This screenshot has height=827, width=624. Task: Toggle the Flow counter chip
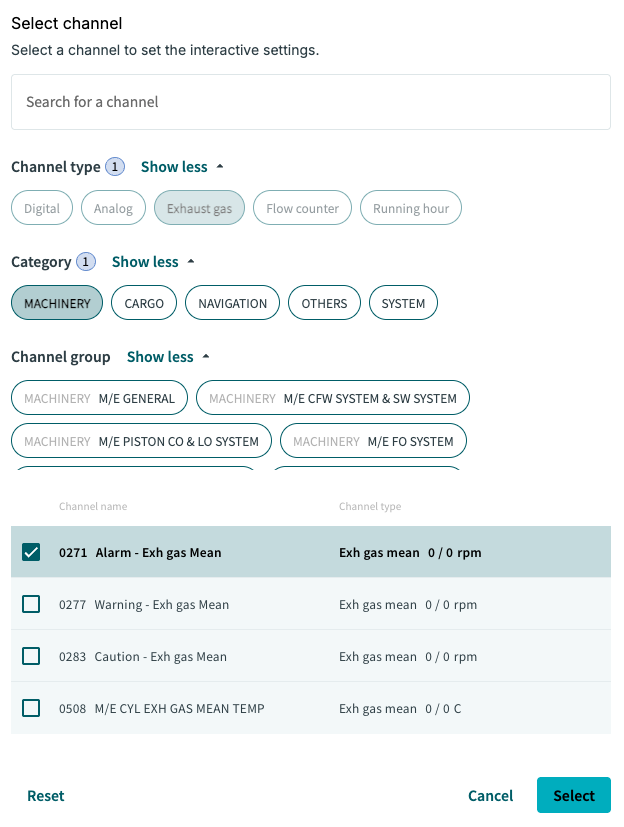[302, 208]
